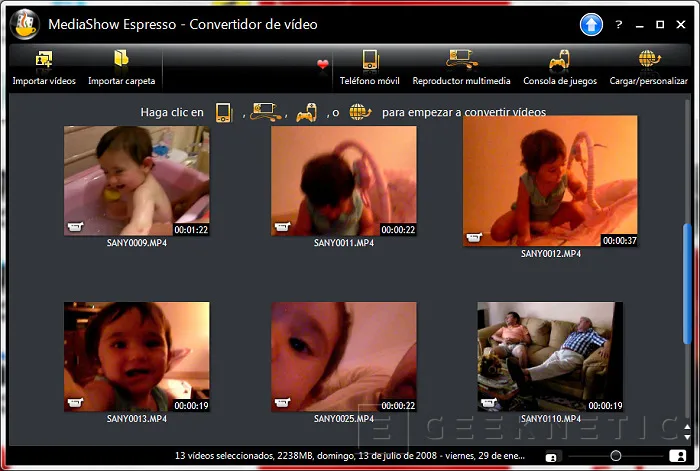
Task: Click the phone icon in the hint line
Action: pyautogui.click(x=224, y=113)
